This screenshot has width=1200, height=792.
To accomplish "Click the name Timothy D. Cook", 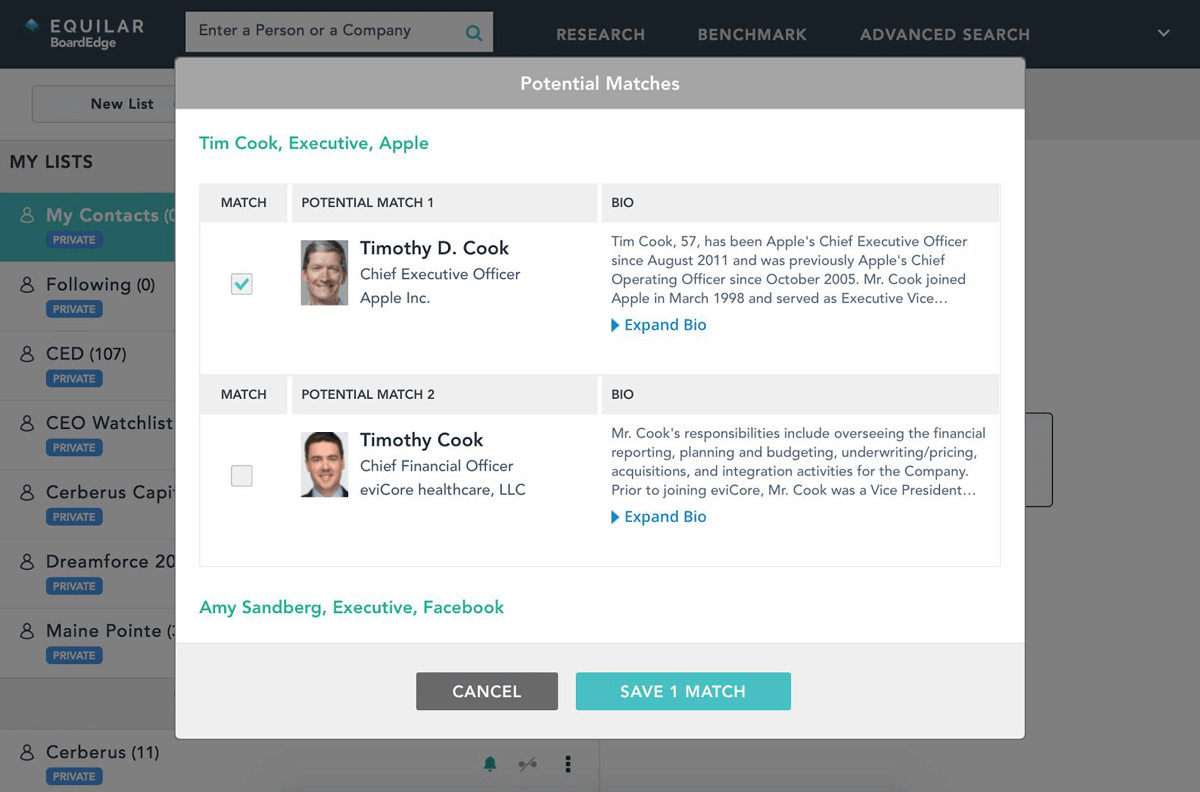I will [435, 248].
